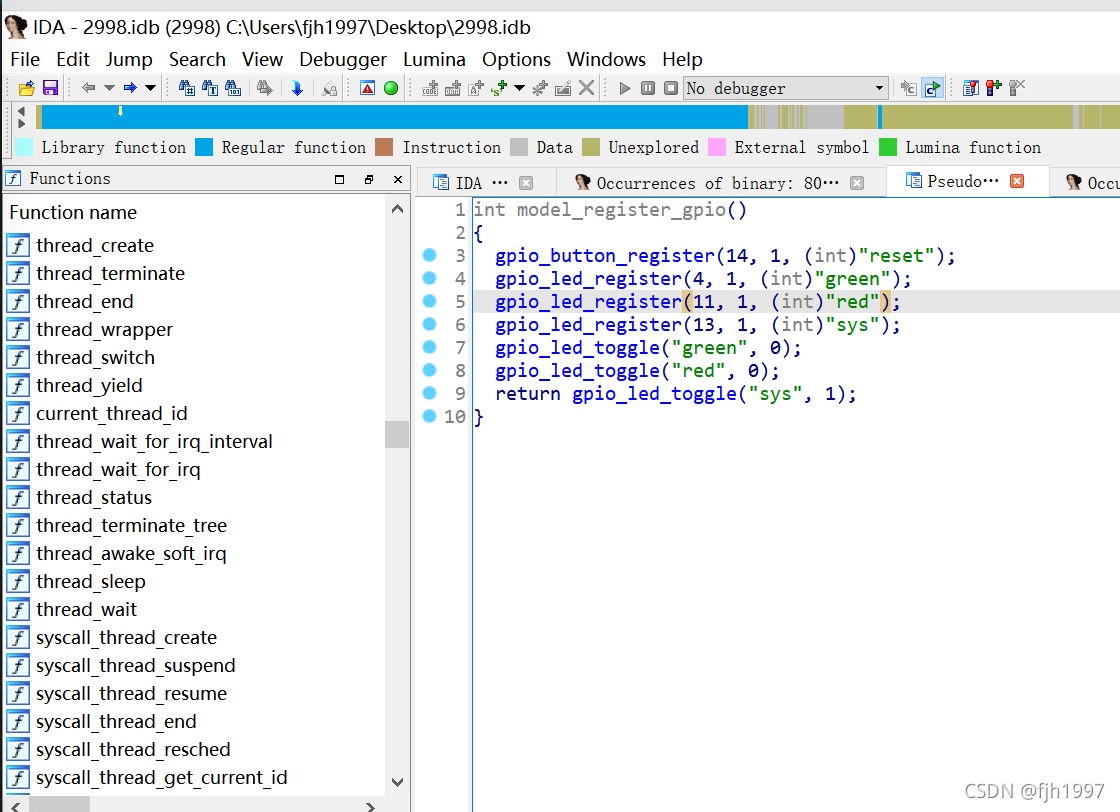
Task: Click Functions list scroll down arrow
Action: (398, 782)
